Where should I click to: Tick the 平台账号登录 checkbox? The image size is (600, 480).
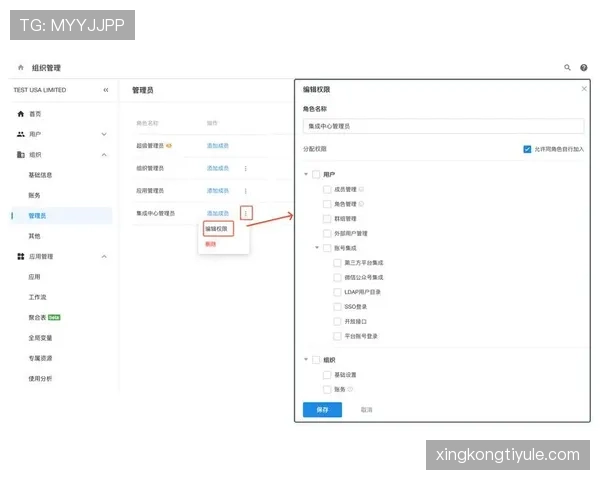point(337,336)
